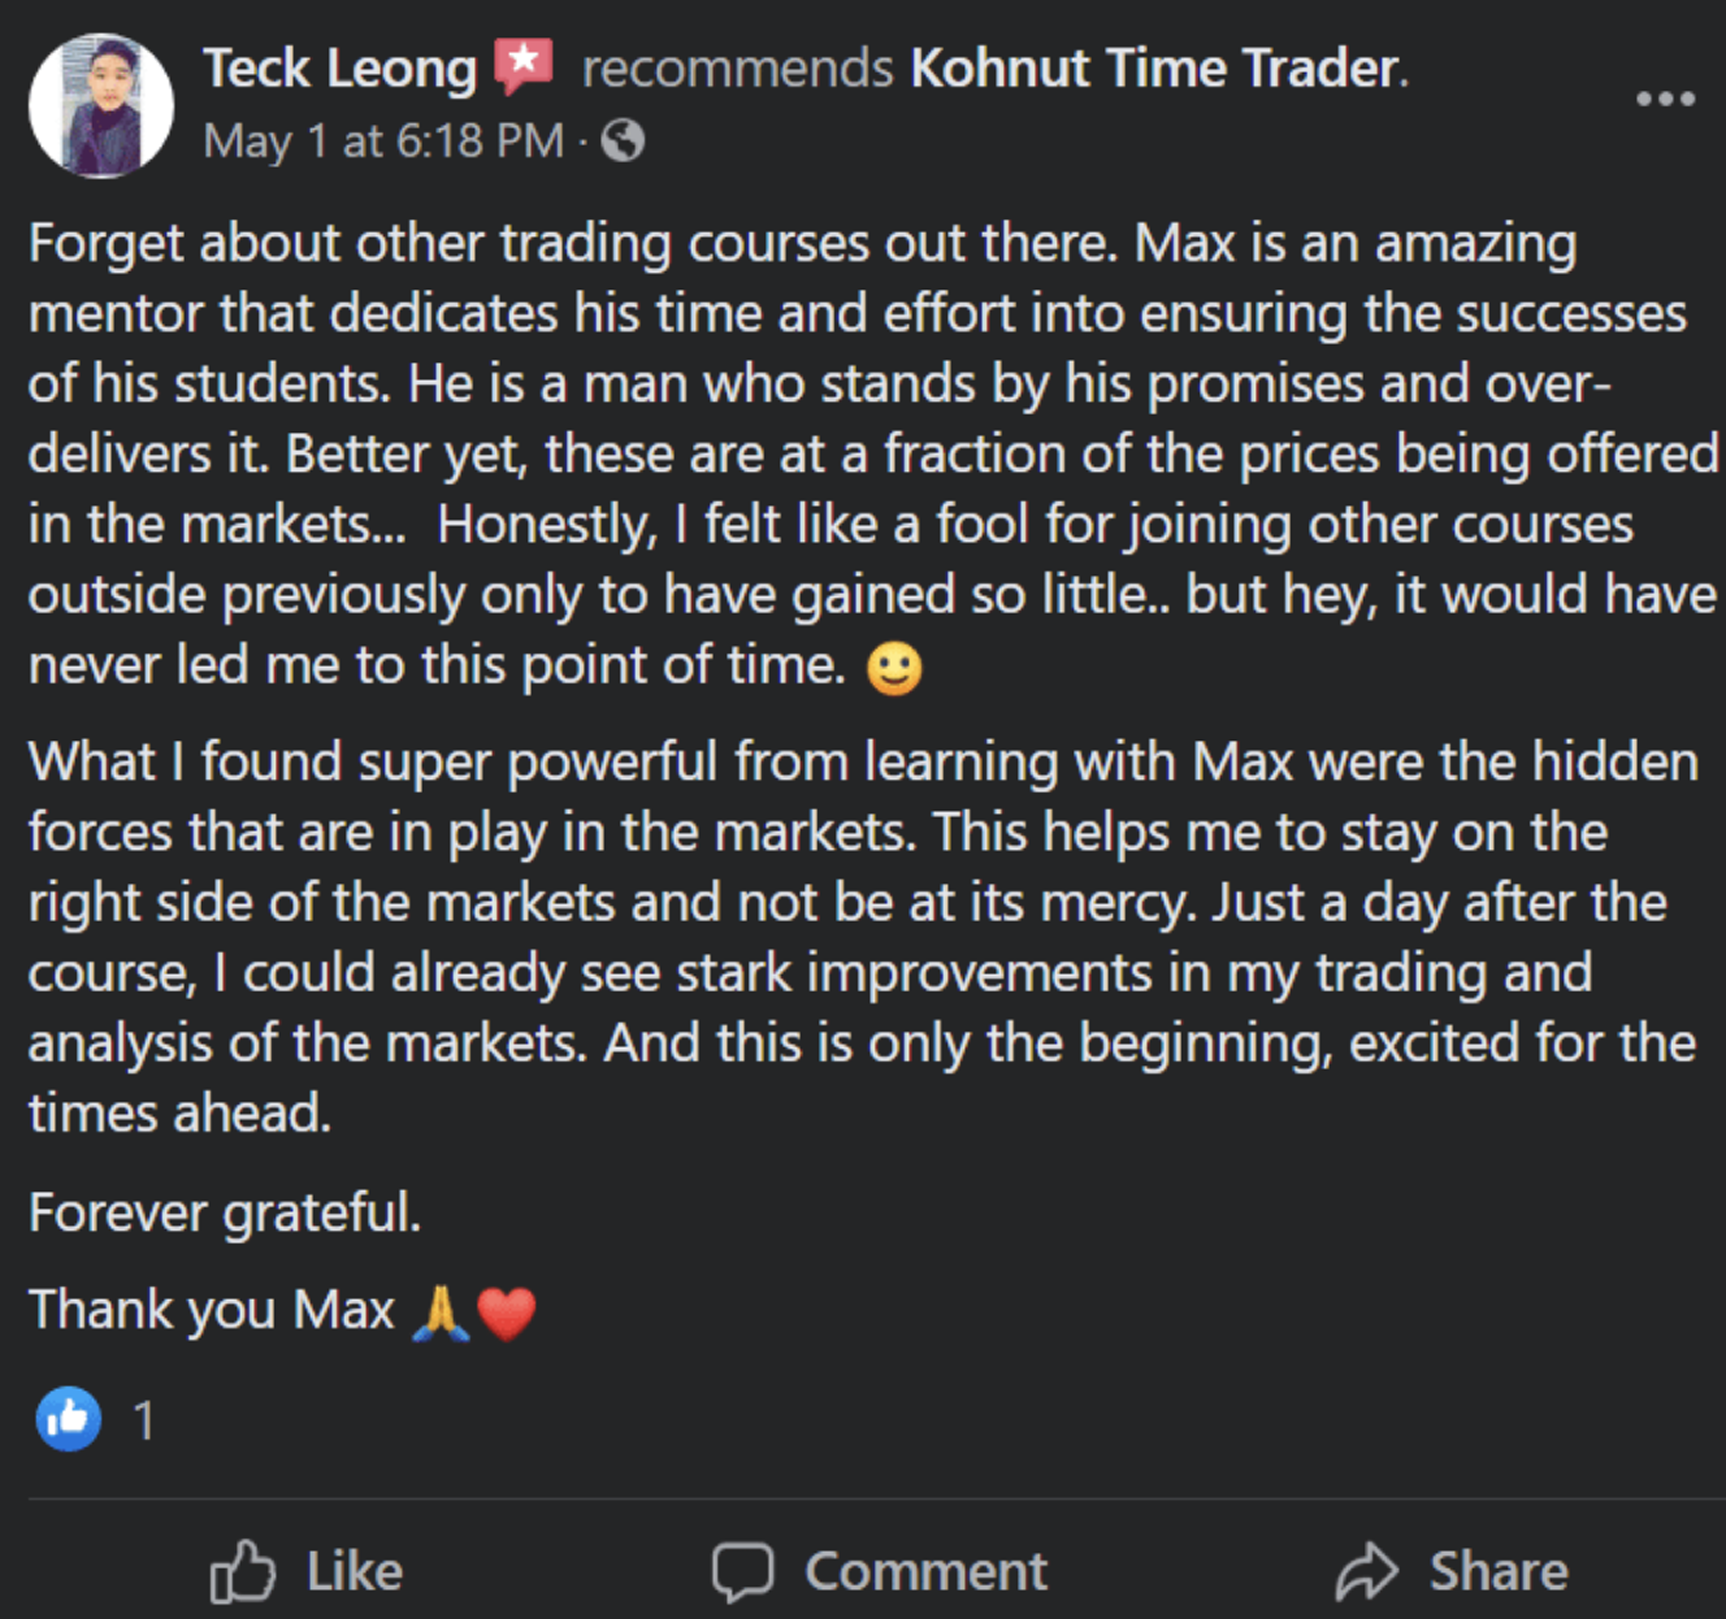1726x1619 pixels.
Task: Open the three-dot post options menu
Action: pyautogui.click(x=1665, y=99)
